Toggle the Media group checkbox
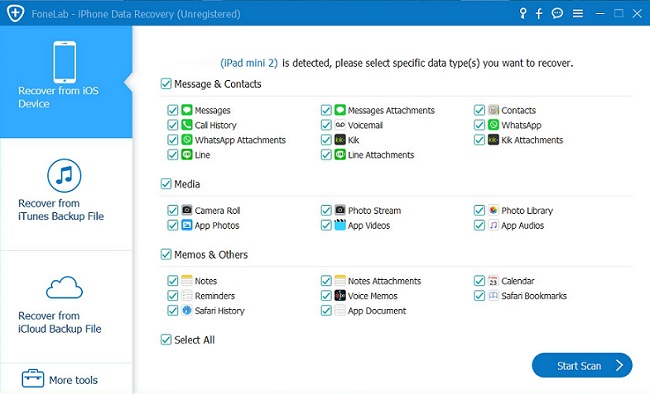The height and width of the screenshot is (394, 650). 166,184
